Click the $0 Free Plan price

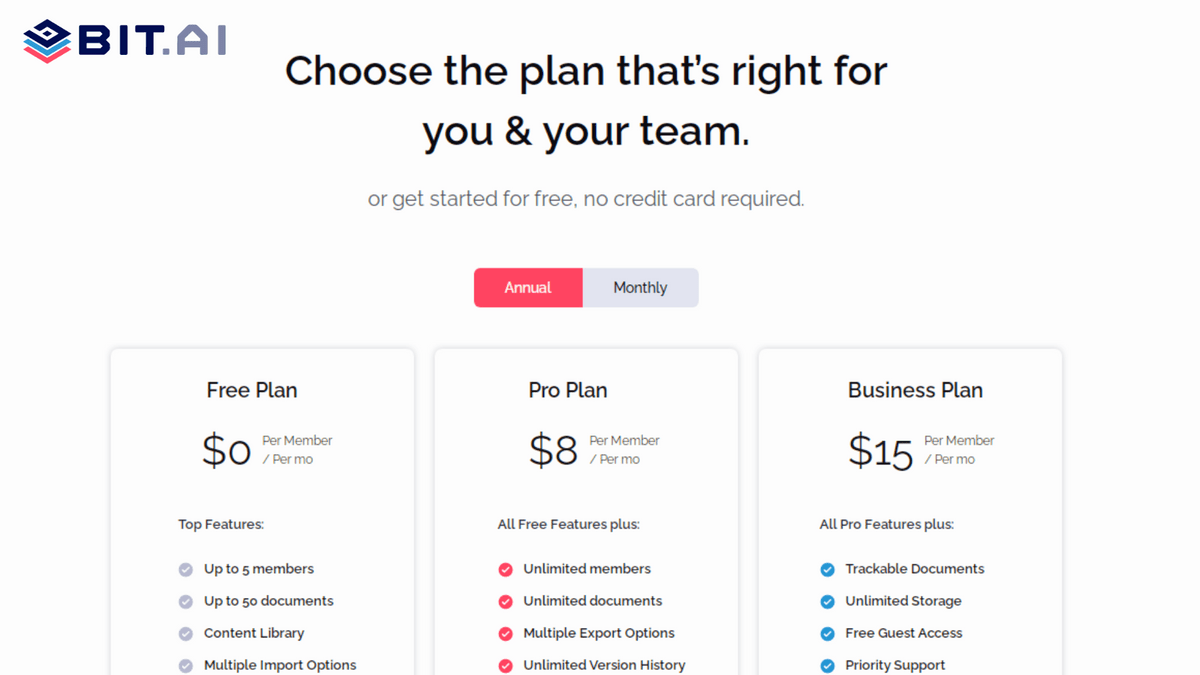tap(226, 449)
